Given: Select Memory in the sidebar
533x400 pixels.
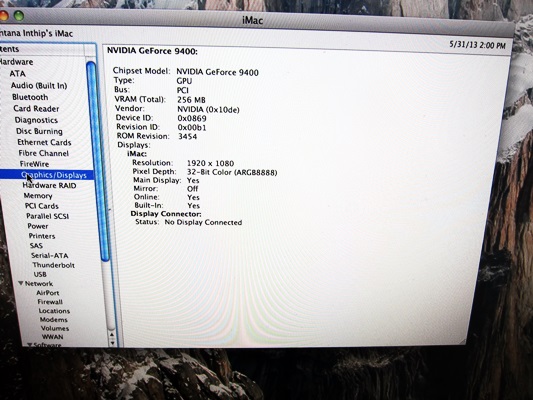Looking at the screenshot, I should click(38, 196).
